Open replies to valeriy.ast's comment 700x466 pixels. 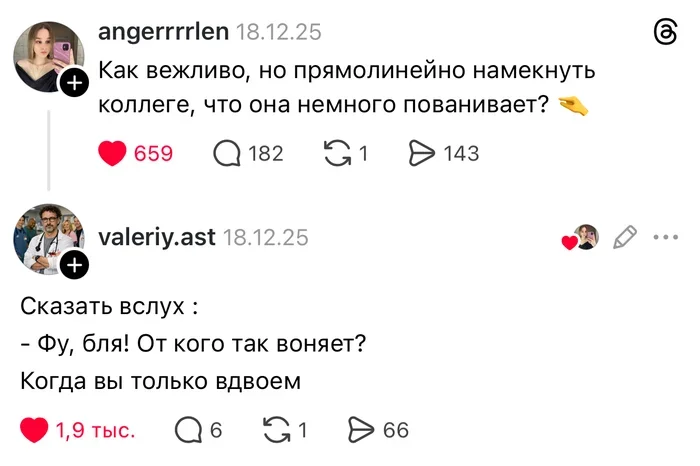(188, 430)
